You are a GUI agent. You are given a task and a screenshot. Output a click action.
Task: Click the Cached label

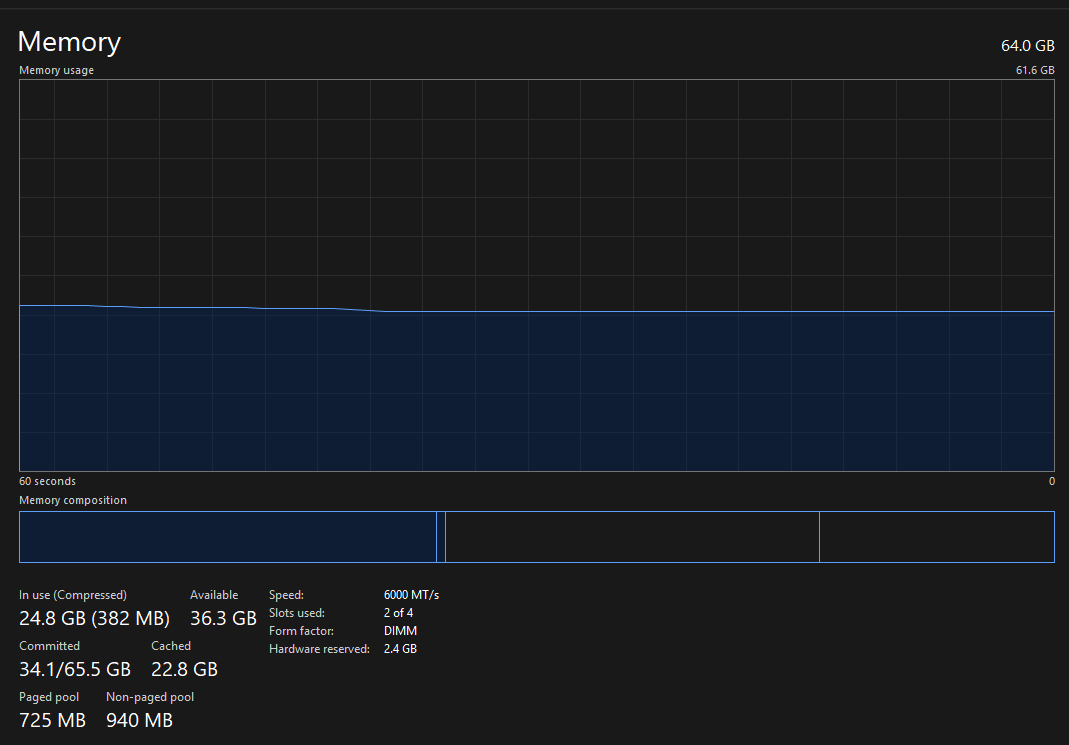coord(171,645)
